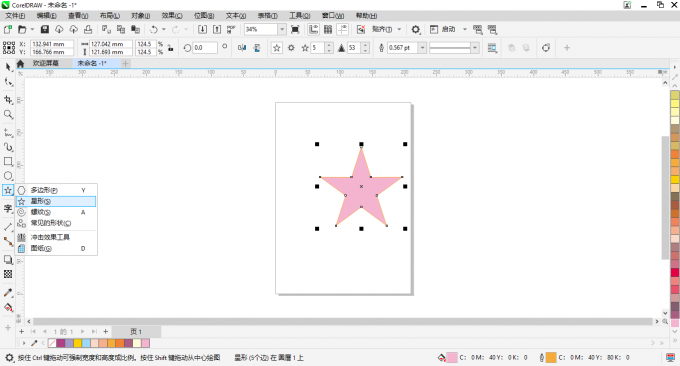Screen dimensions: 680x366
Task: Switch to the 欢迎屏幕 tab
Action: tap(45, 63)
